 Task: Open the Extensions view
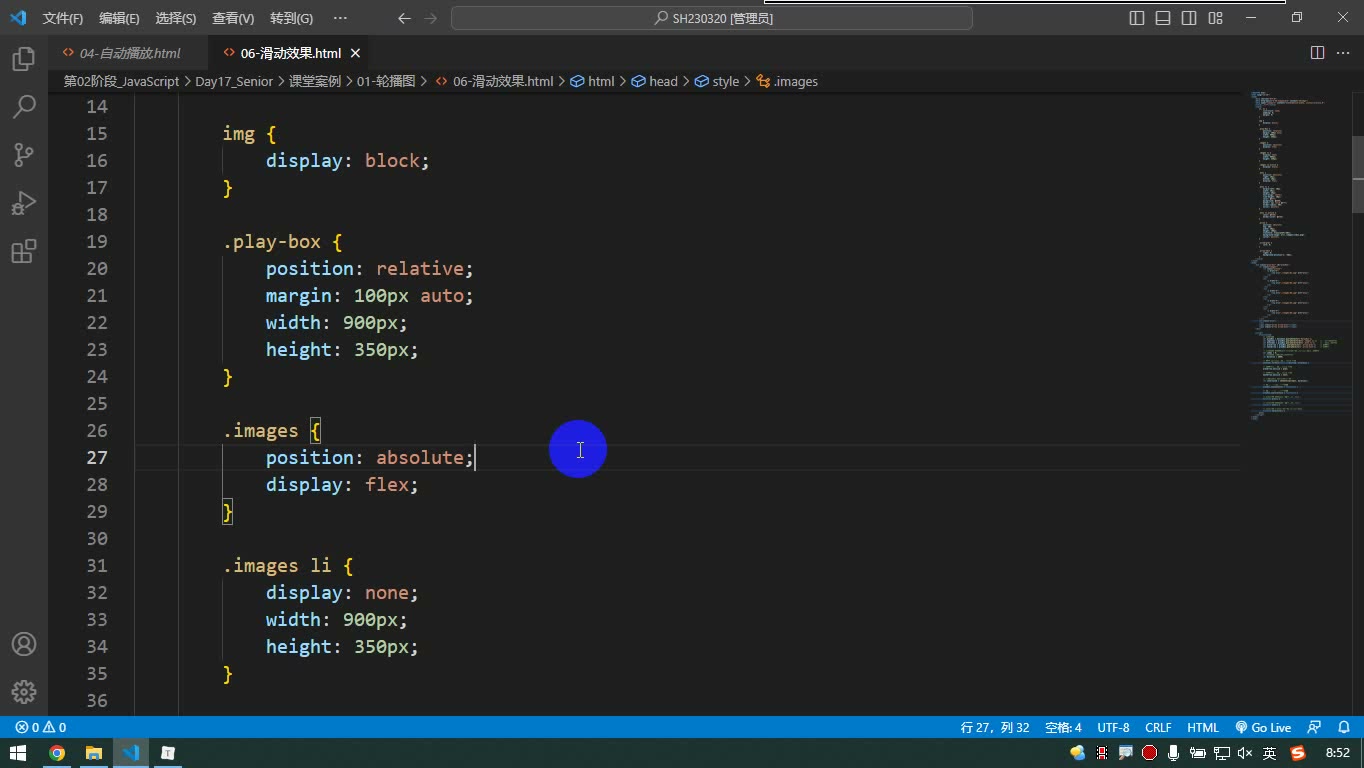tap(24, 251)
